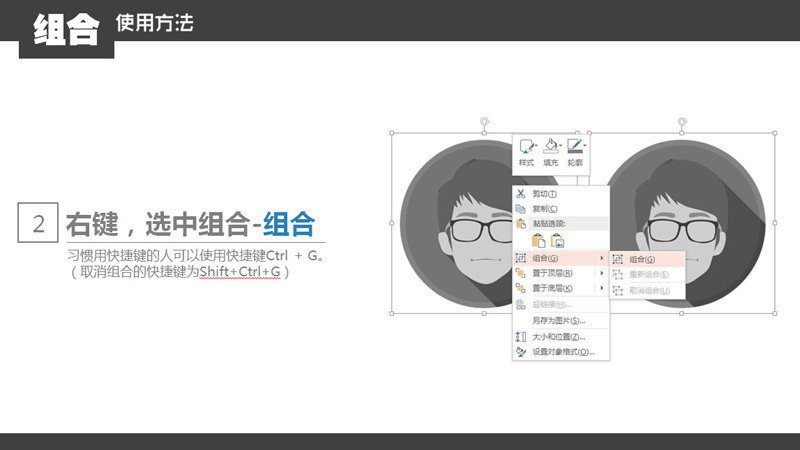Open 设置对象格式(O) menu entry
The image size is (800, 450).
click(x=563, y=352)
